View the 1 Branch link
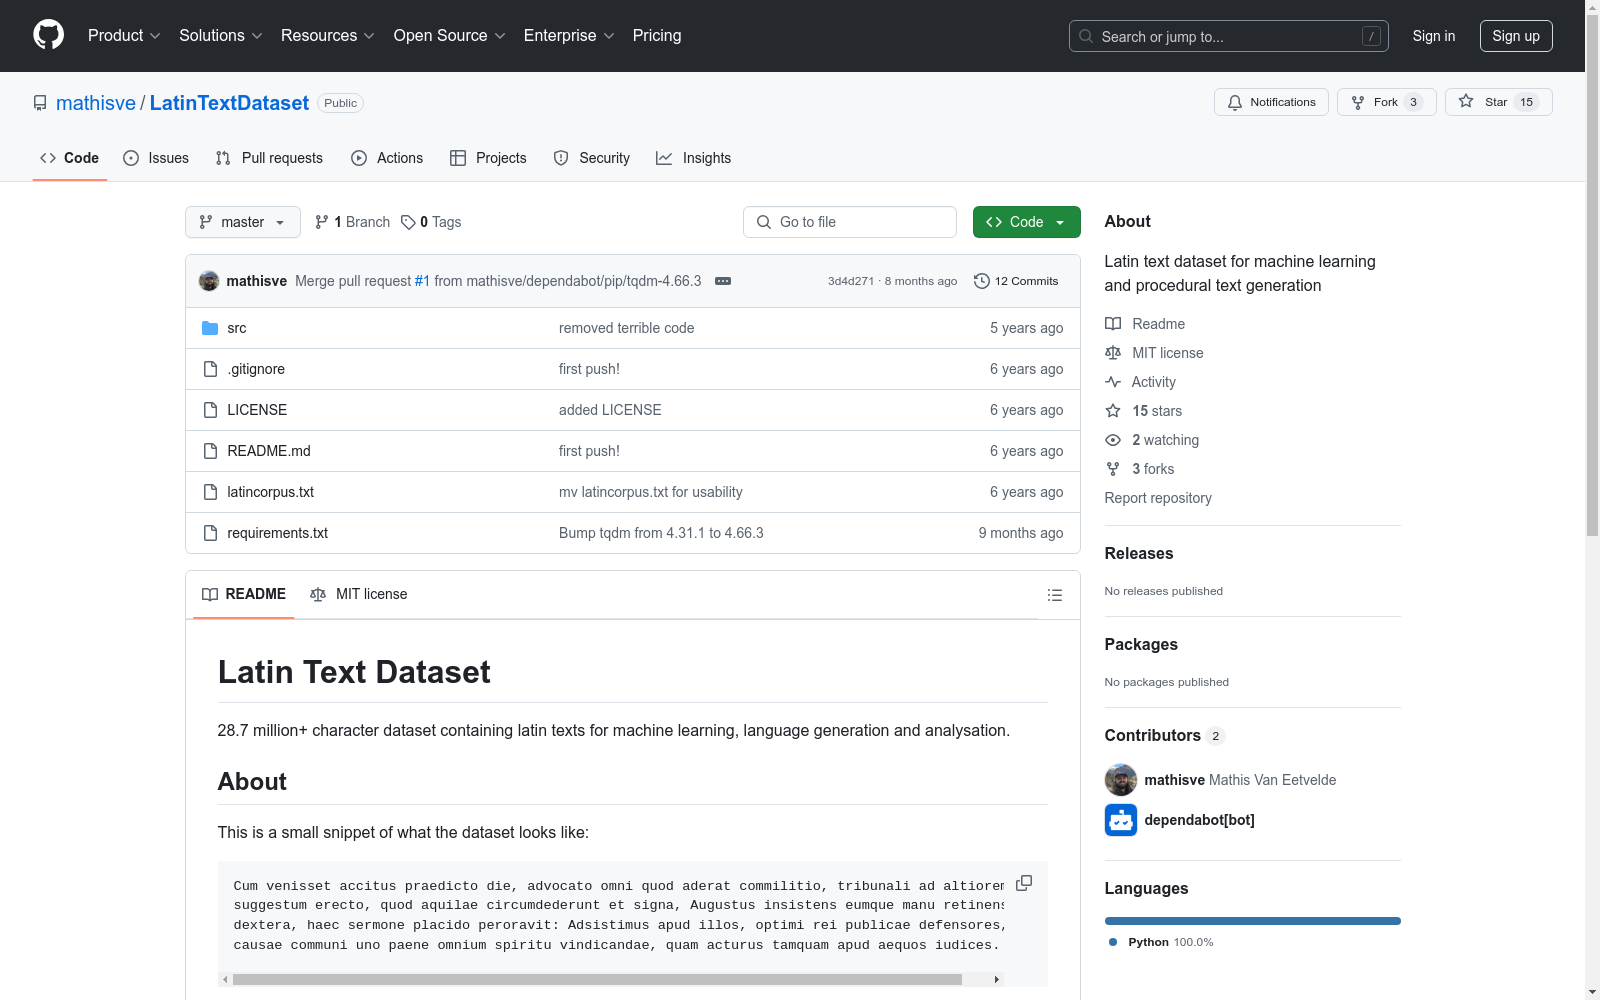This screenshot has height=1000, width=1600. (x=352, y=222)
